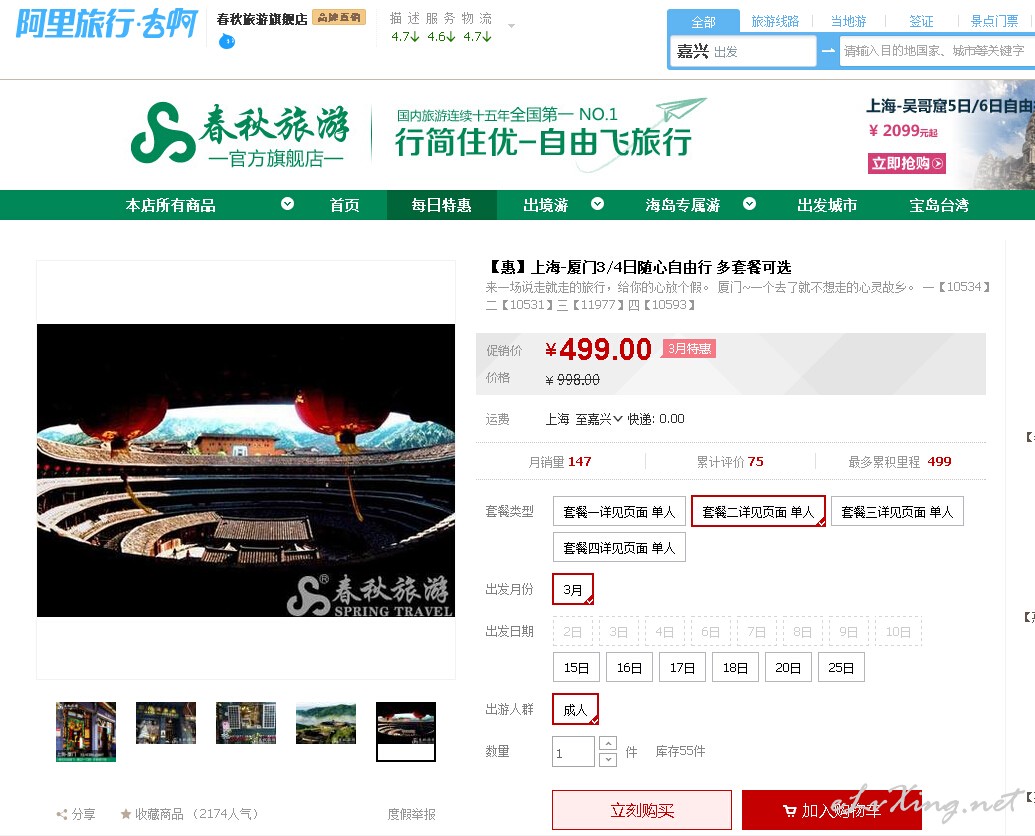1035x836 pixels.
Task: Click the 立即抢购 banner button
Action: click(x=906, y=163)
